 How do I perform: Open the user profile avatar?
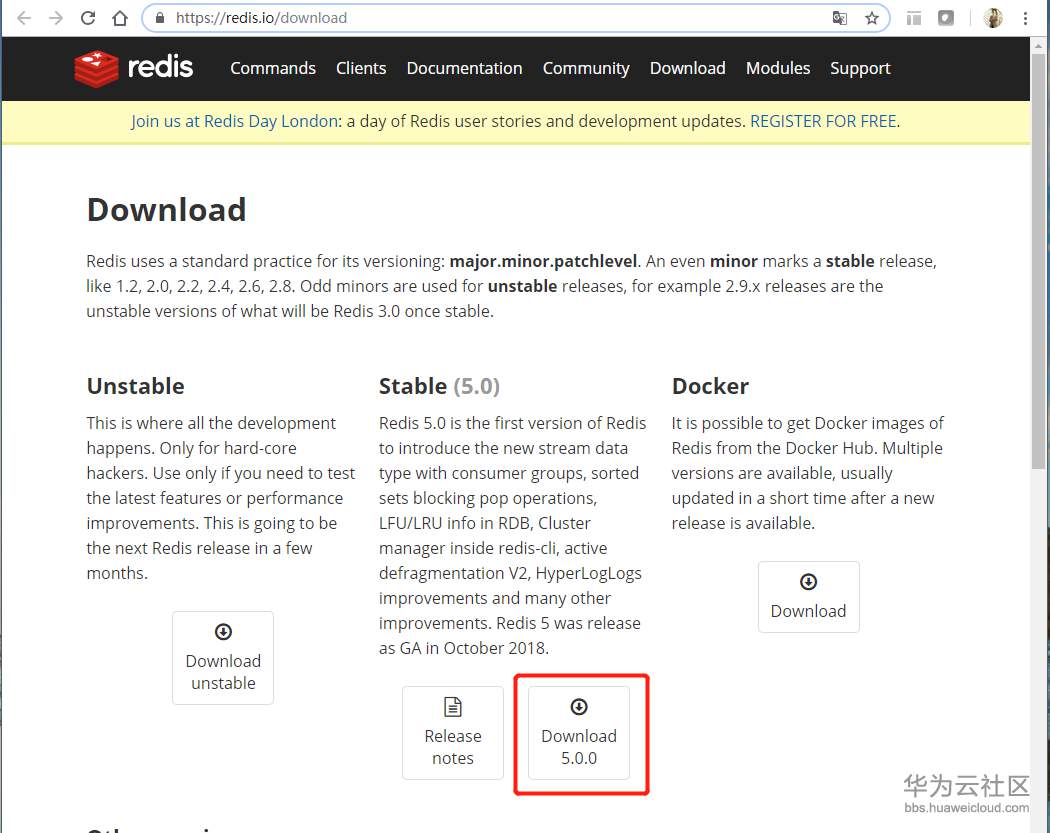click(x=992, y=18)
